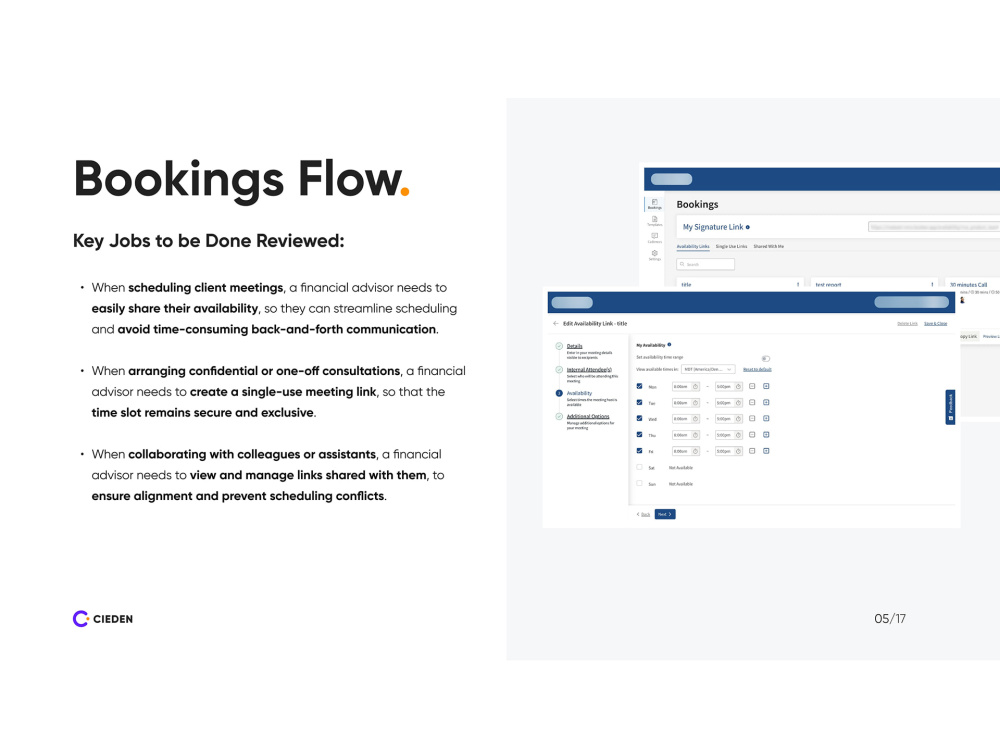The height and width of the screenshot is (750, 1000).
Task: Add time slot on Fri row
Action: pos(766,451)
